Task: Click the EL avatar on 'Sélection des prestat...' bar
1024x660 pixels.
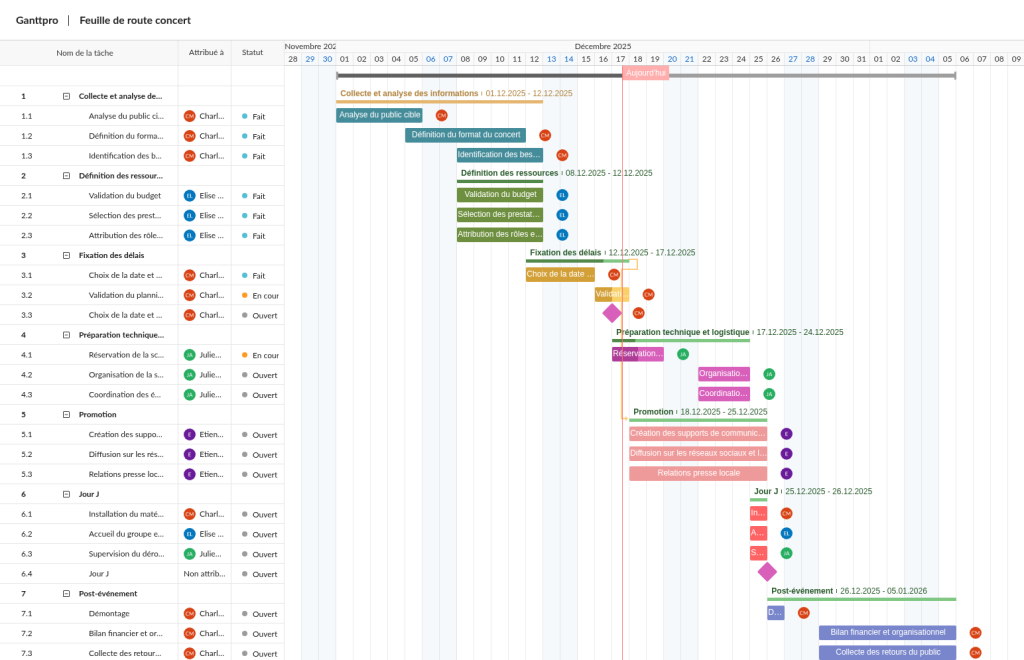Action: (562, 214)
